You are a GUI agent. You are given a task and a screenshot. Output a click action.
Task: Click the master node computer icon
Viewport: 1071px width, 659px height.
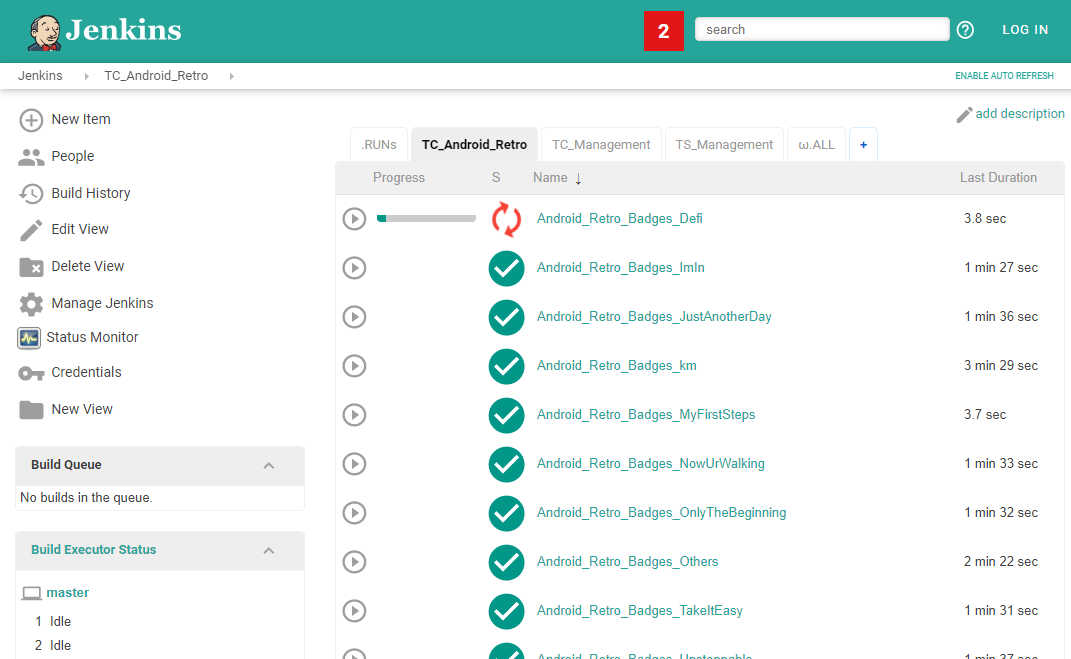click(31, 593)
